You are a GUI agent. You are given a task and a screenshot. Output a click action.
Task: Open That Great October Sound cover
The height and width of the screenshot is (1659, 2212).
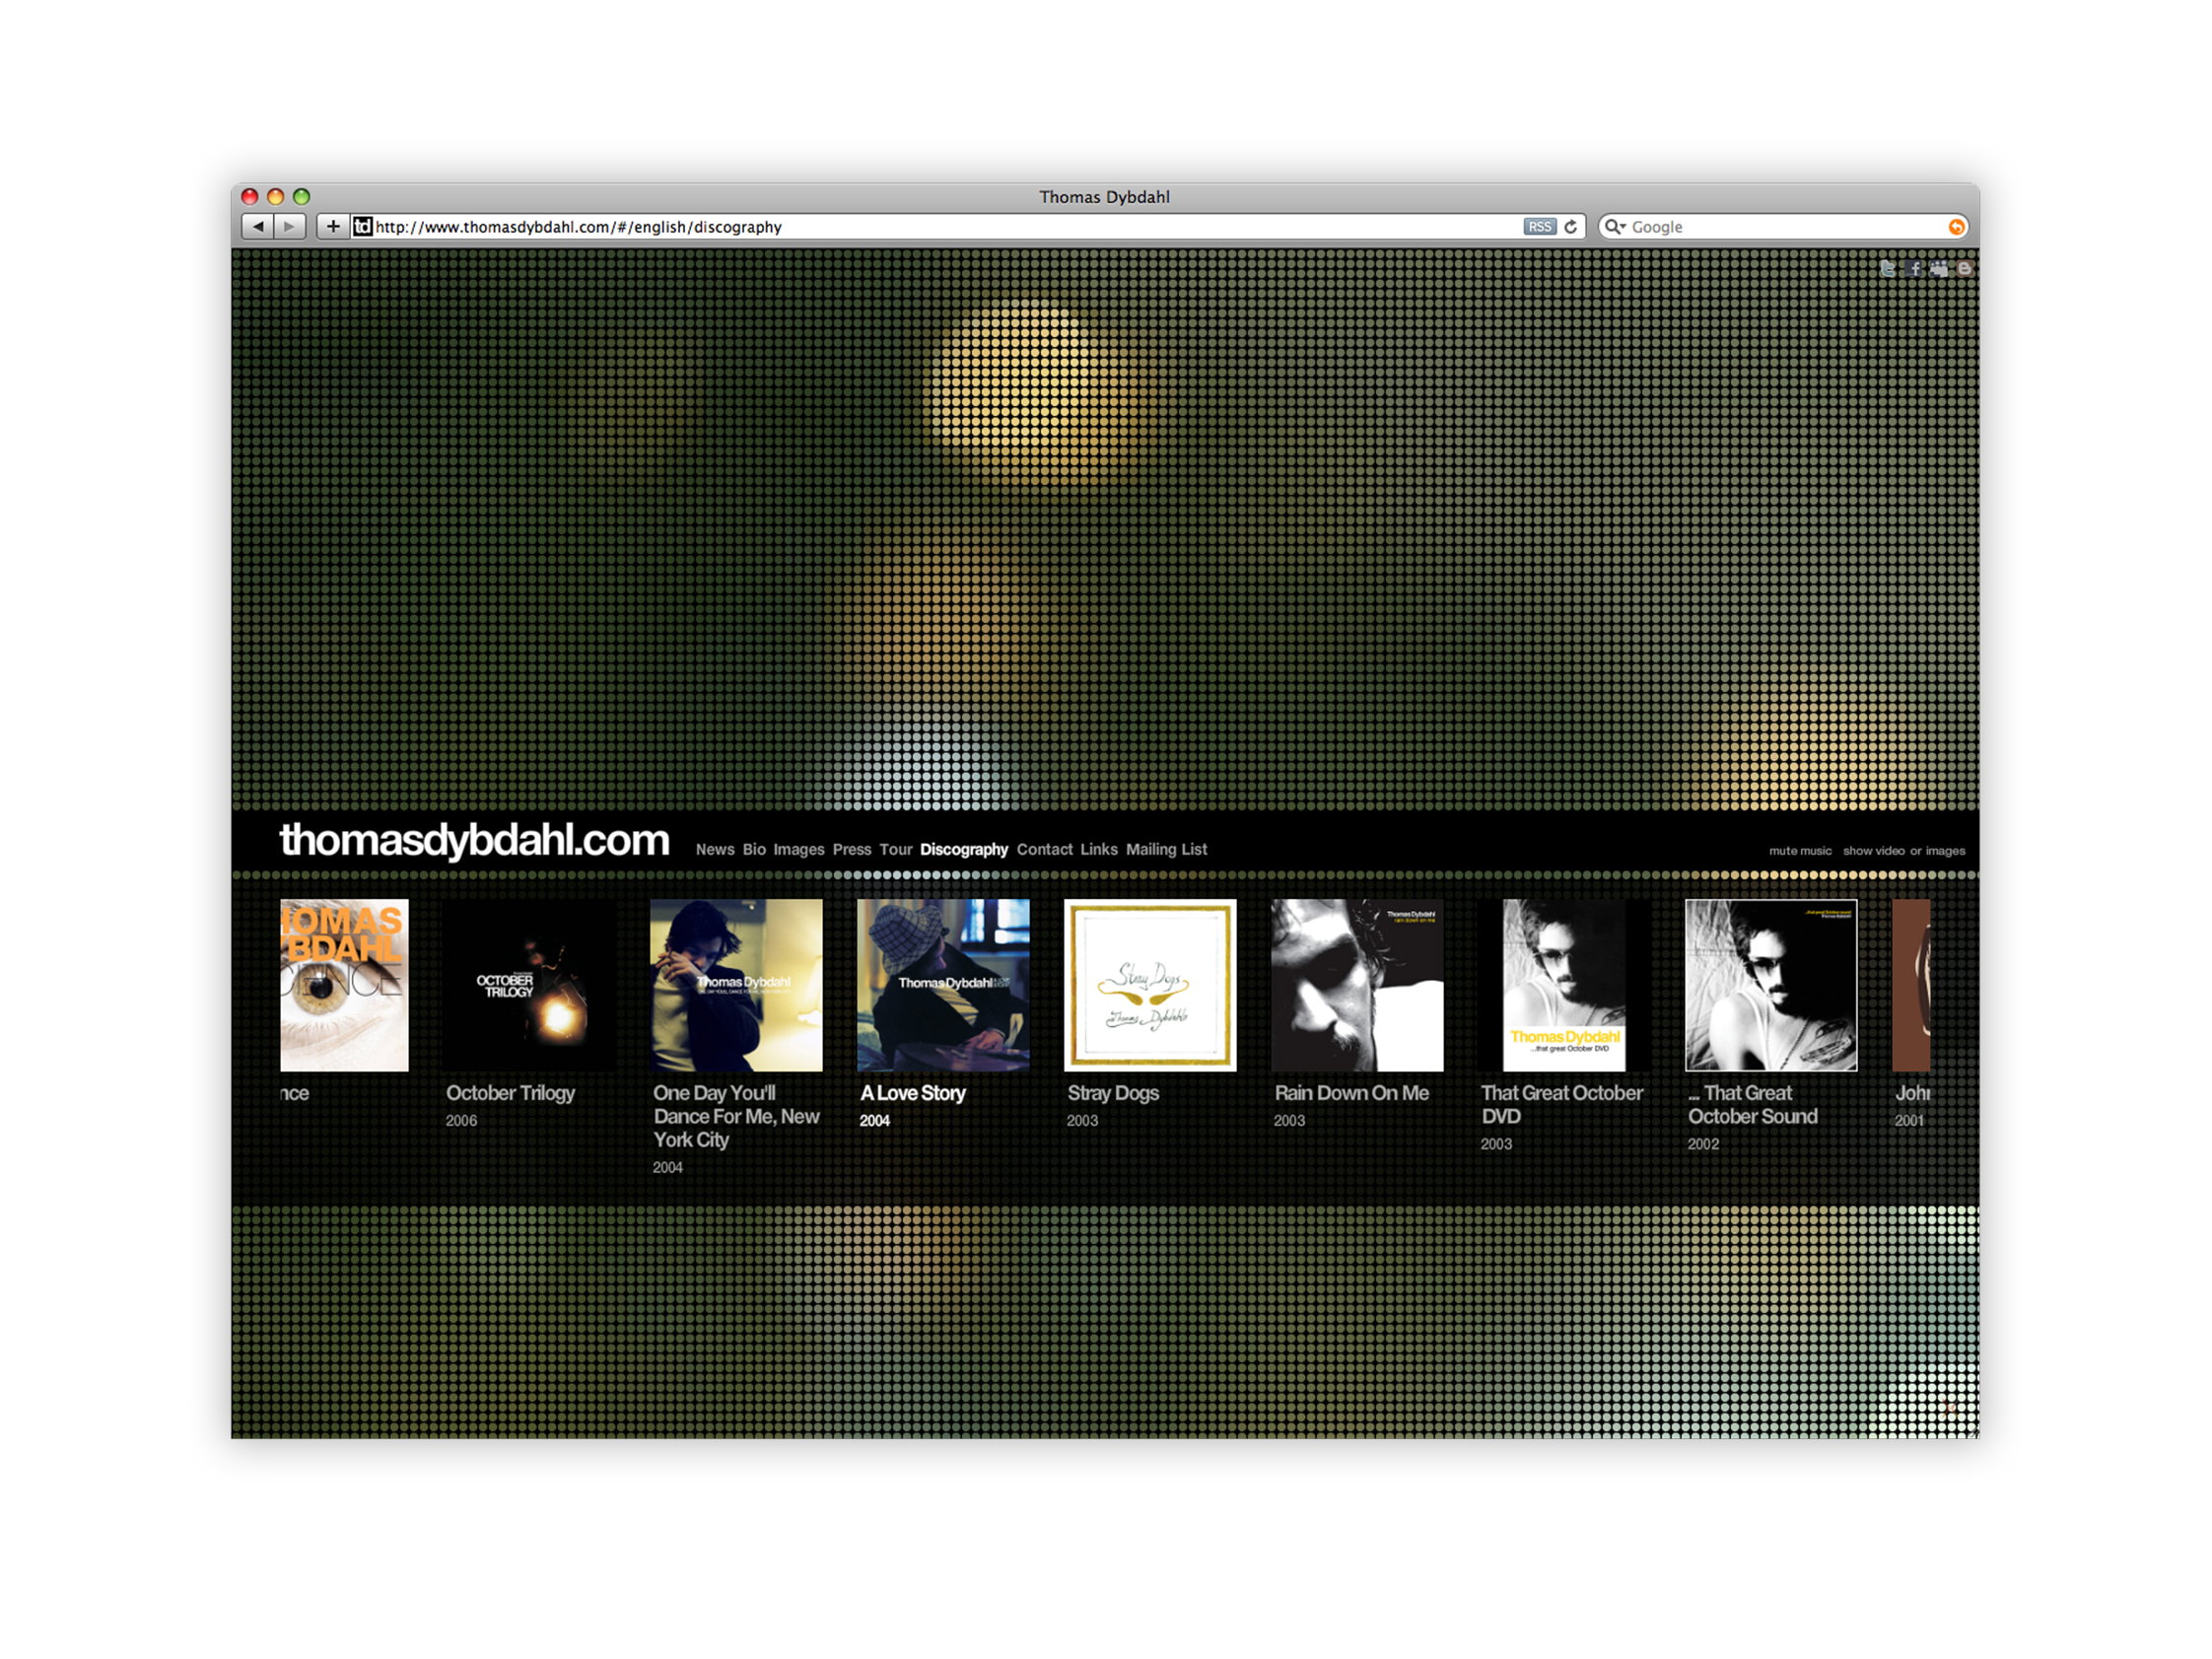tap(1772, 985)
